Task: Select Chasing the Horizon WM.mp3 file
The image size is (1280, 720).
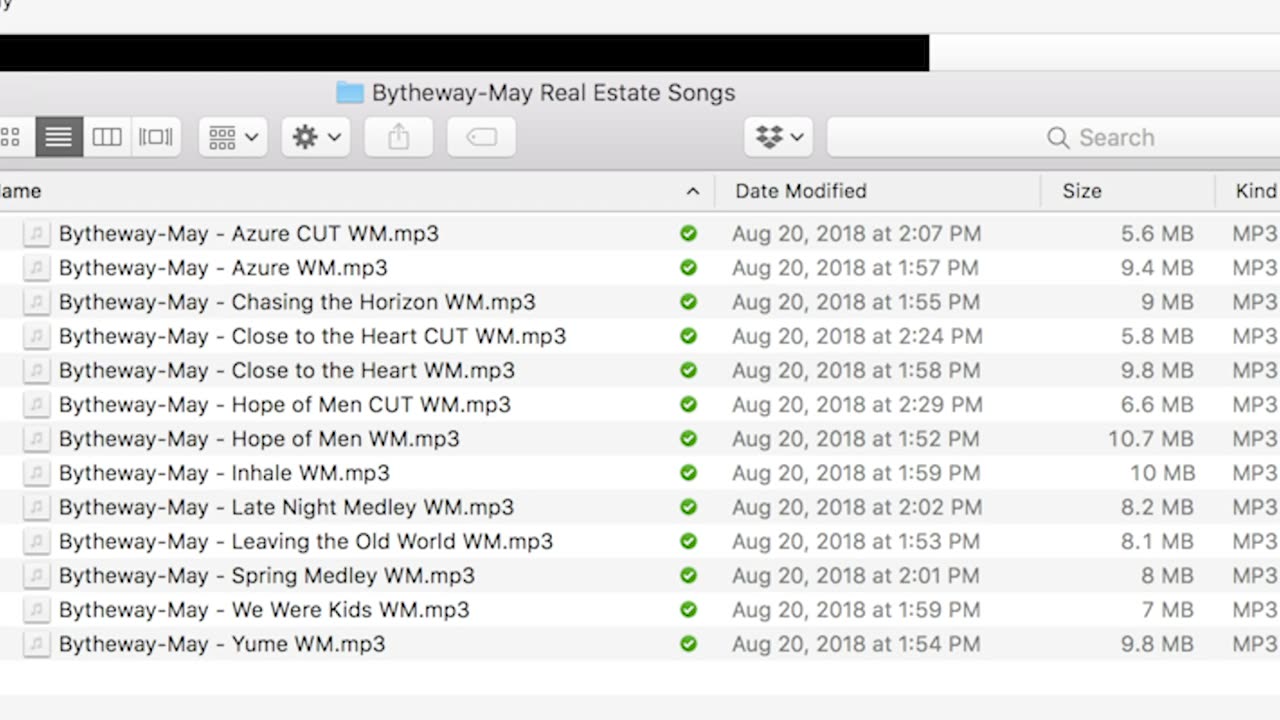Action: 297,302
